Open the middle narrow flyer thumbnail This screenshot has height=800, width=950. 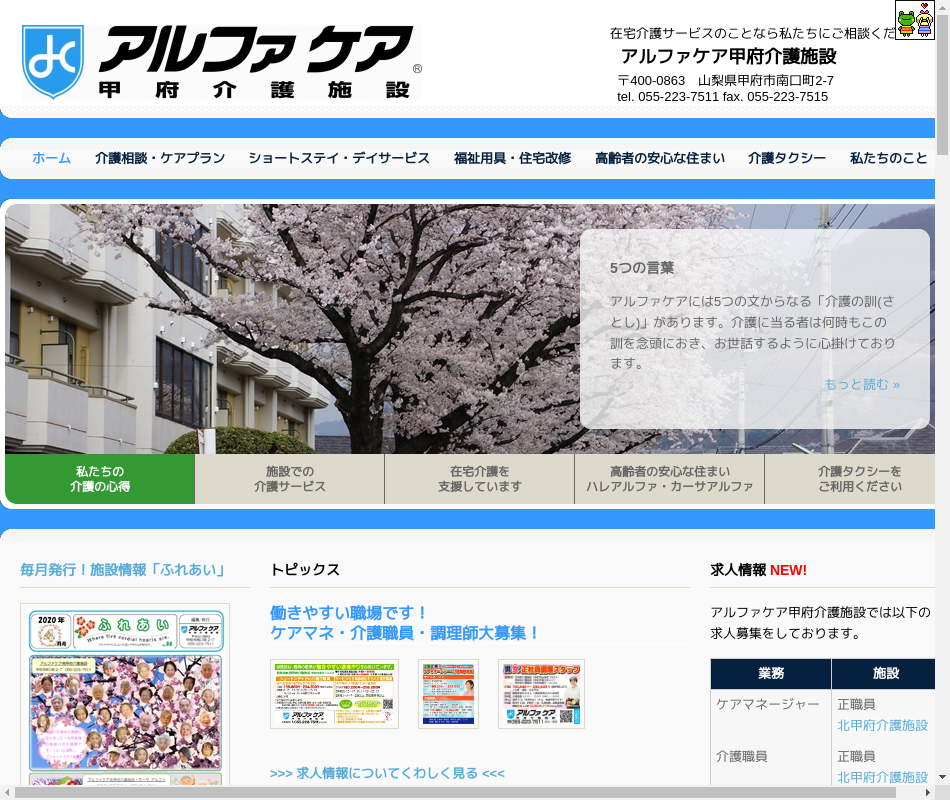click(448, 694)
